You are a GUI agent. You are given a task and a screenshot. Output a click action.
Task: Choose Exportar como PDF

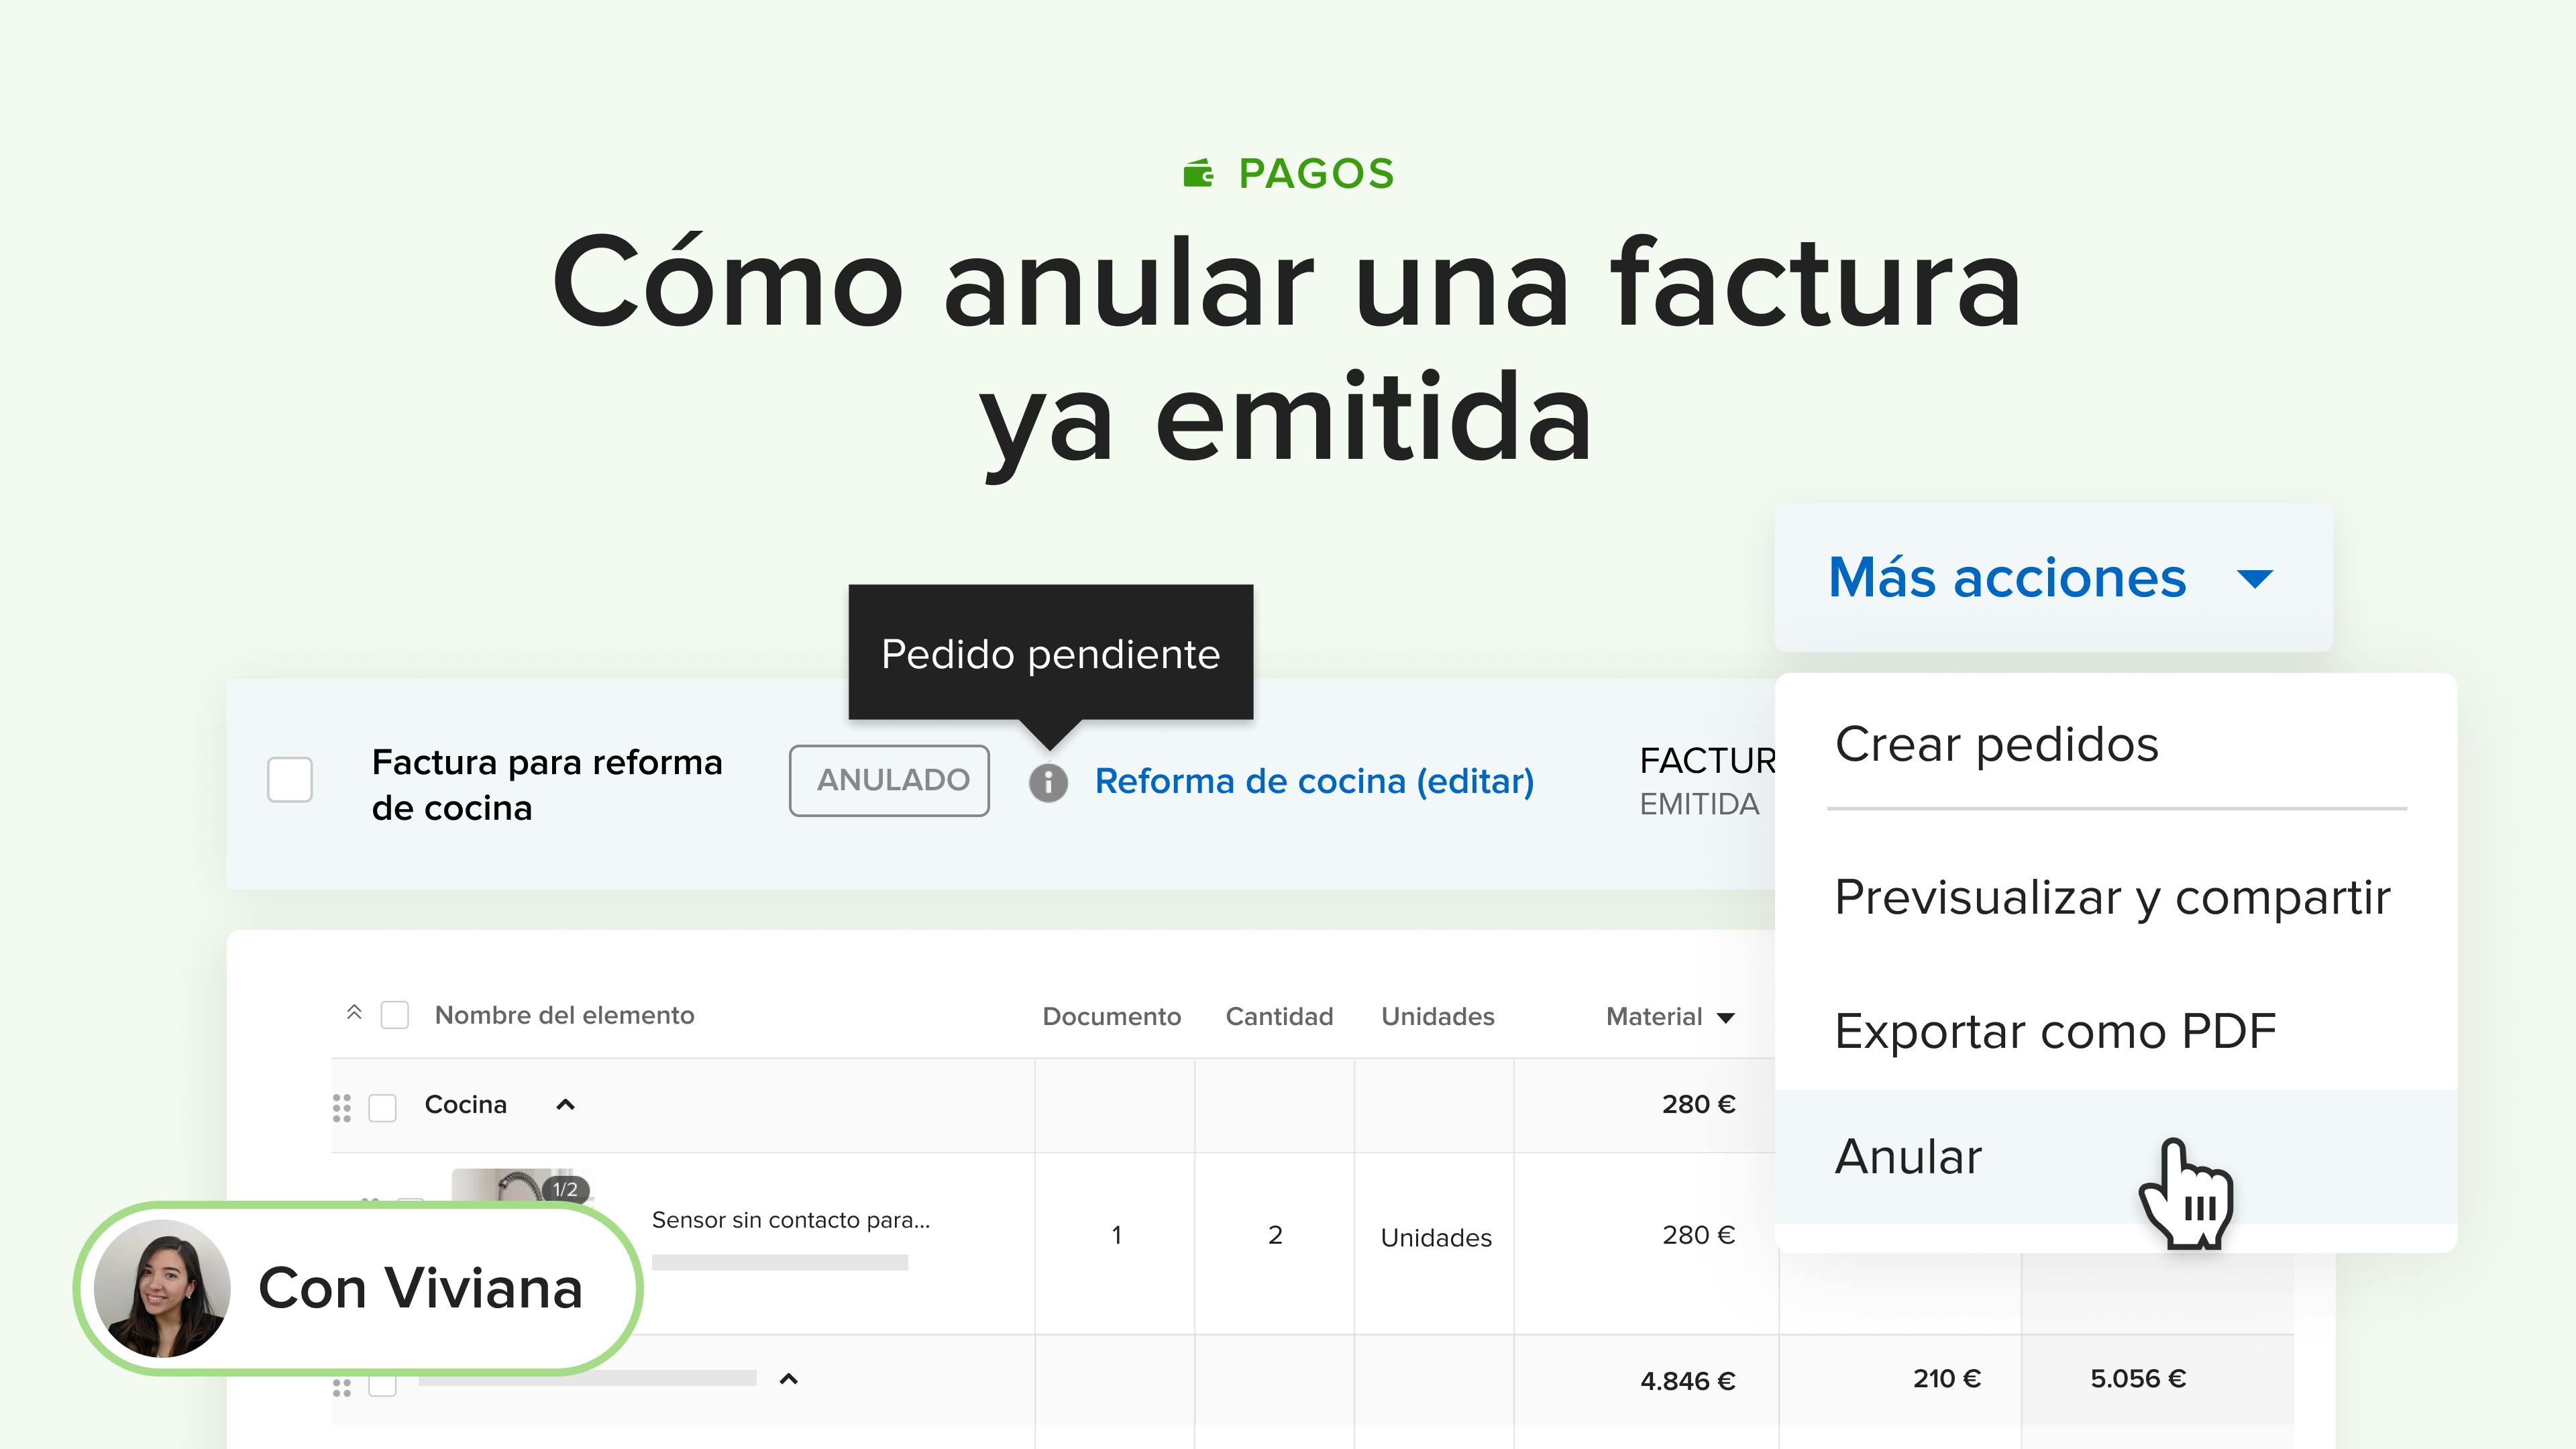[x=2055, y=1031]
